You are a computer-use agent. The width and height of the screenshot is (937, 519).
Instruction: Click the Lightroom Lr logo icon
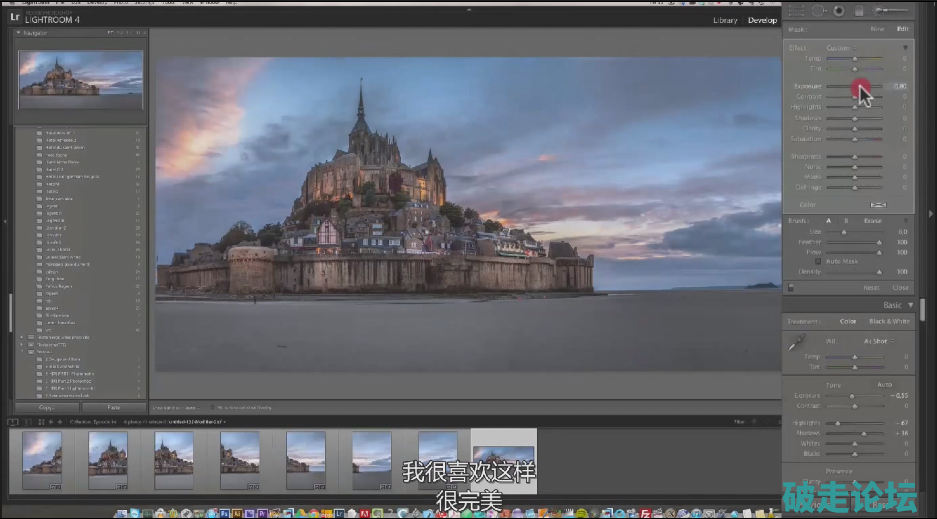(x=16, y=17)
